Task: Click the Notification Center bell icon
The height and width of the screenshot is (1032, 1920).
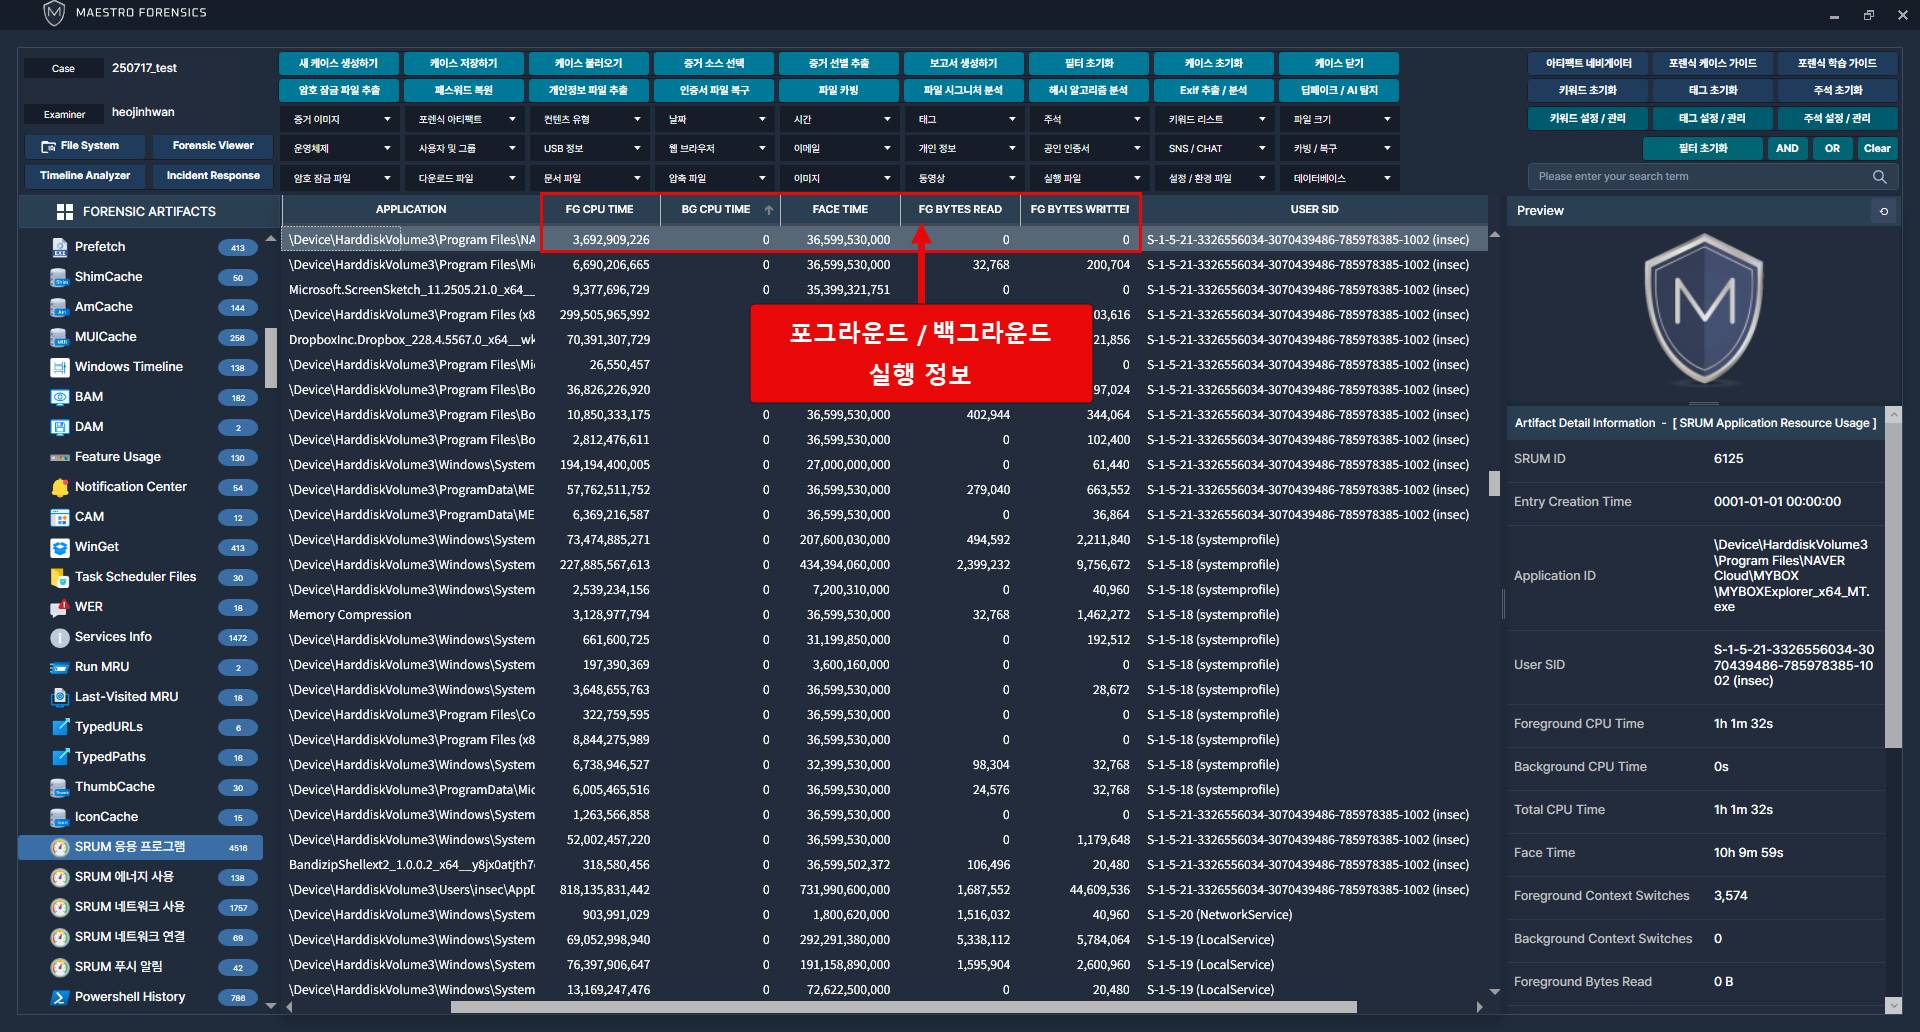Action: tap(59, 487)
